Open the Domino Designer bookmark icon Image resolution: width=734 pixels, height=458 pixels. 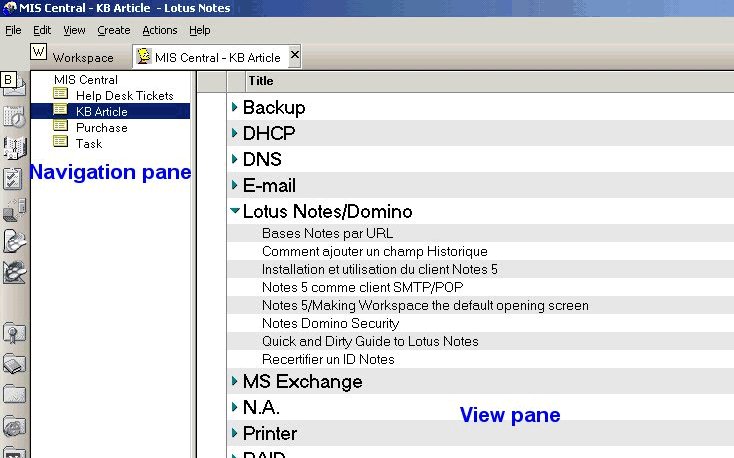tap(14, 272)
